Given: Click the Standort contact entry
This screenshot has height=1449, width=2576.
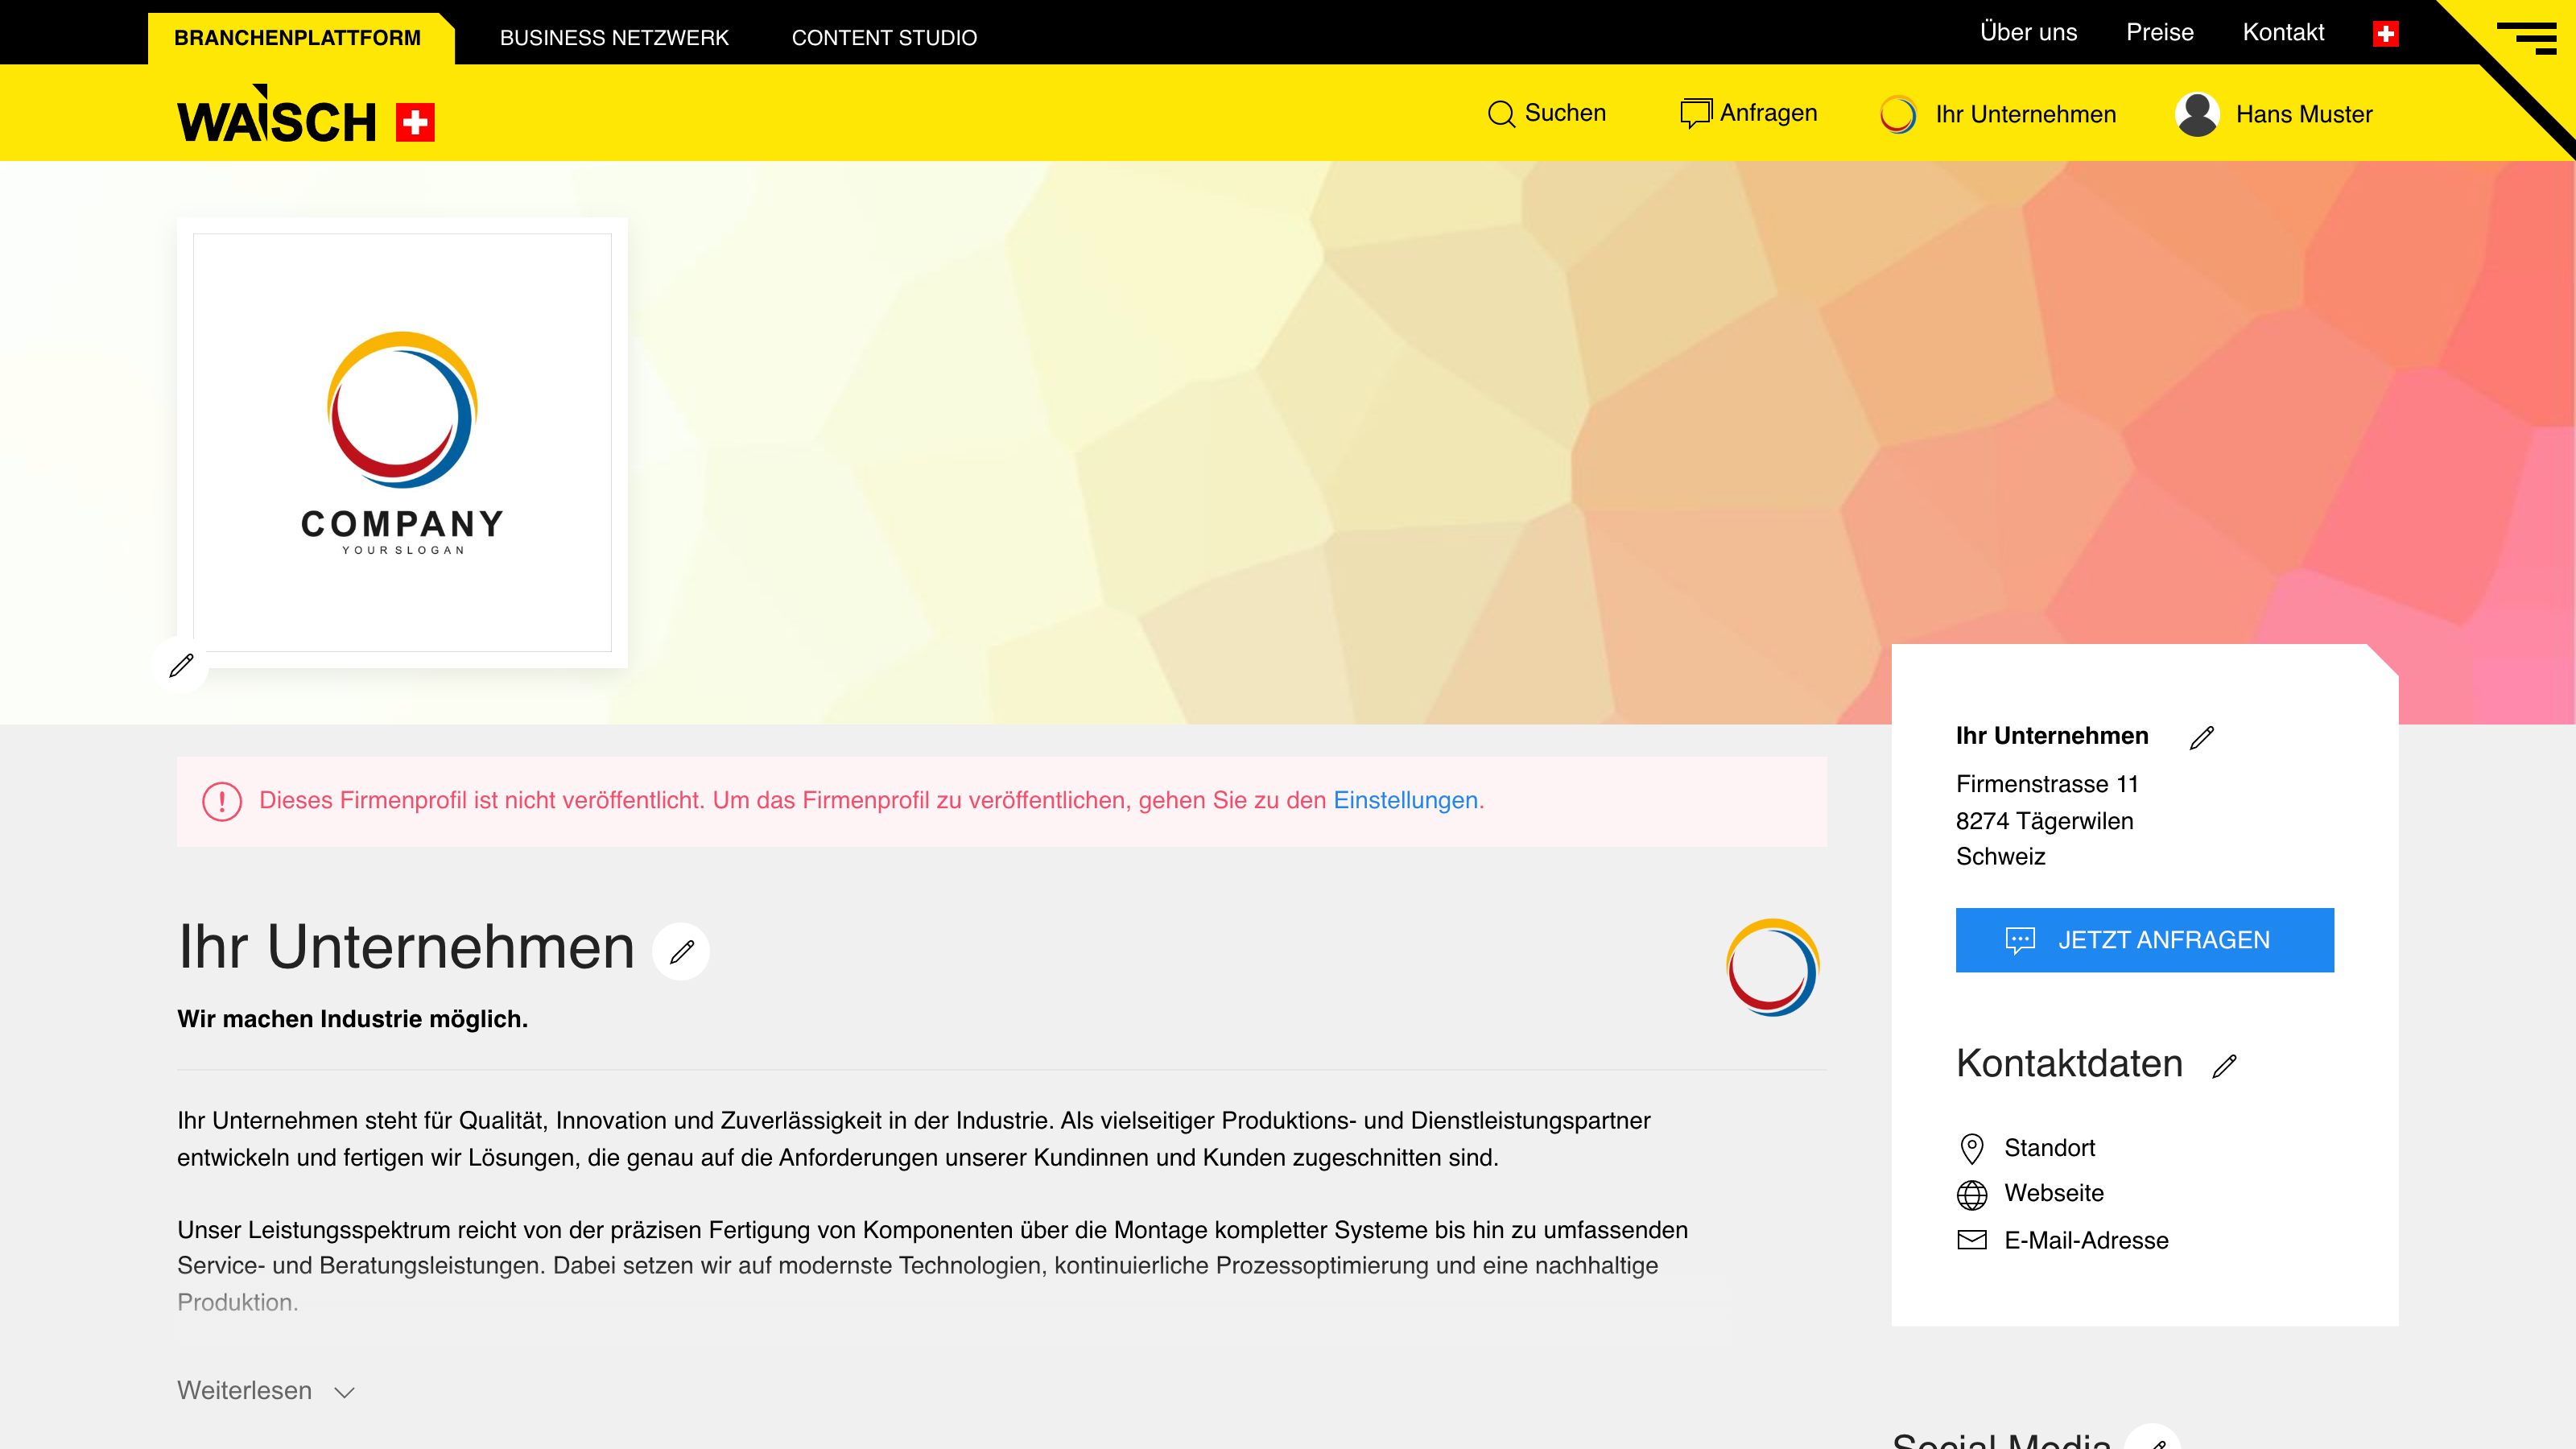Looking at the screenshot, I should tap(2049, 1148).
